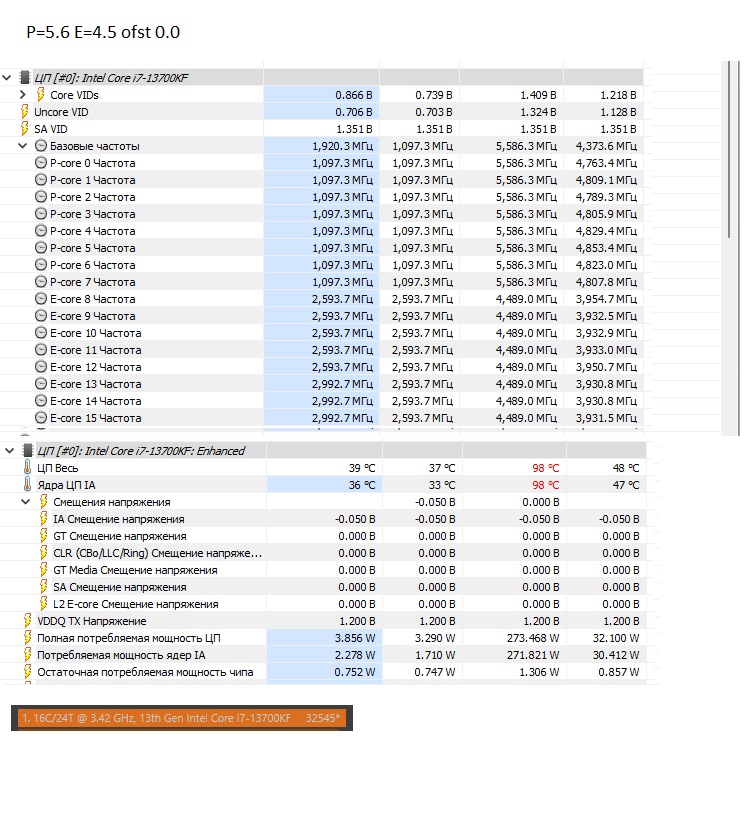
Task: Click the lightning icon beside L2 E-core Смещение напряжения
Action: coord(44,604)
